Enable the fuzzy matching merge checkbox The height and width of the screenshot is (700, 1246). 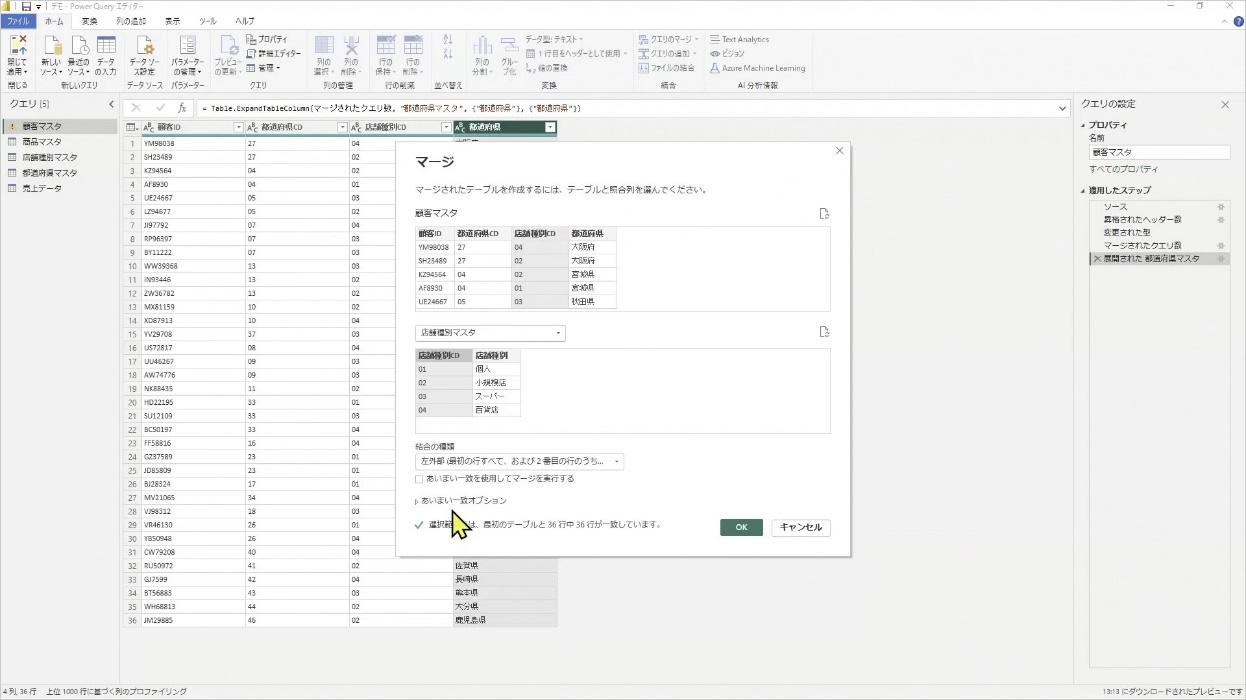pos(419,478)
